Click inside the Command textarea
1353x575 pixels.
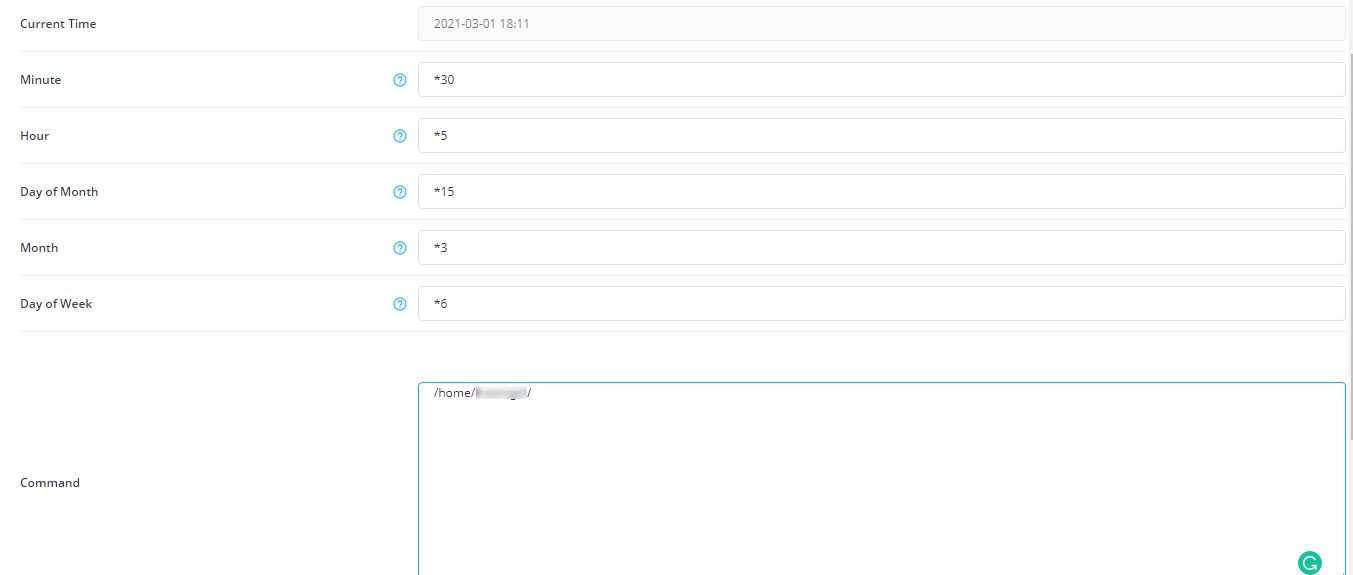(881, 479)
